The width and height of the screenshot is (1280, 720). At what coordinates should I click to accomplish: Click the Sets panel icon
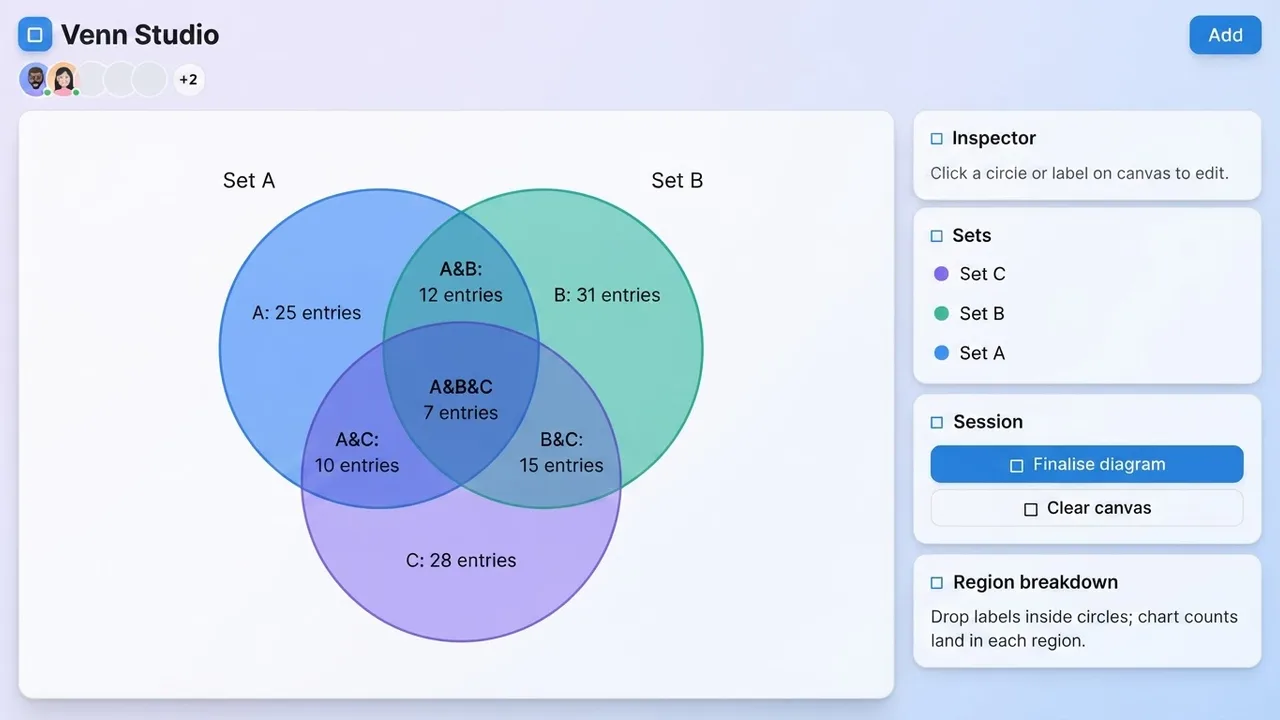coord(937,236)
